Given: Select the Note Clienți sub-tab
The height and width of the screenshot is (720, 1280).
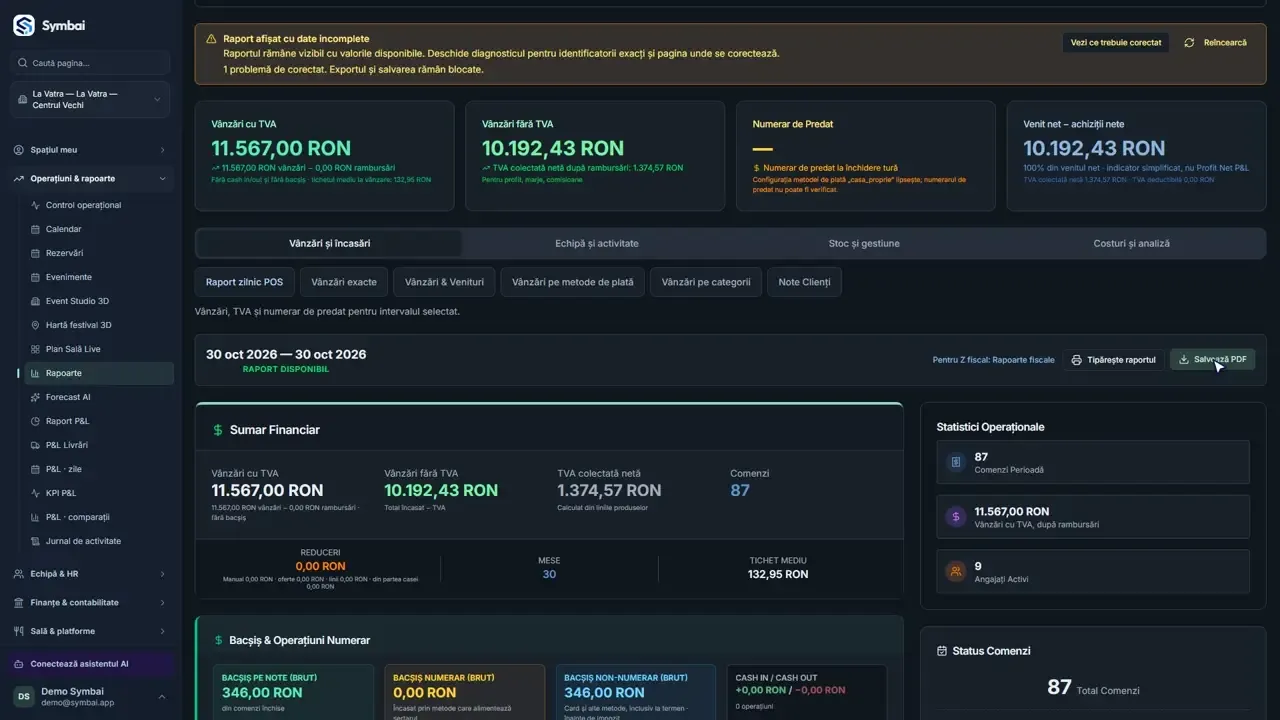Looking at the screenshot, I should pyautogui.click(x=804, y=282).
